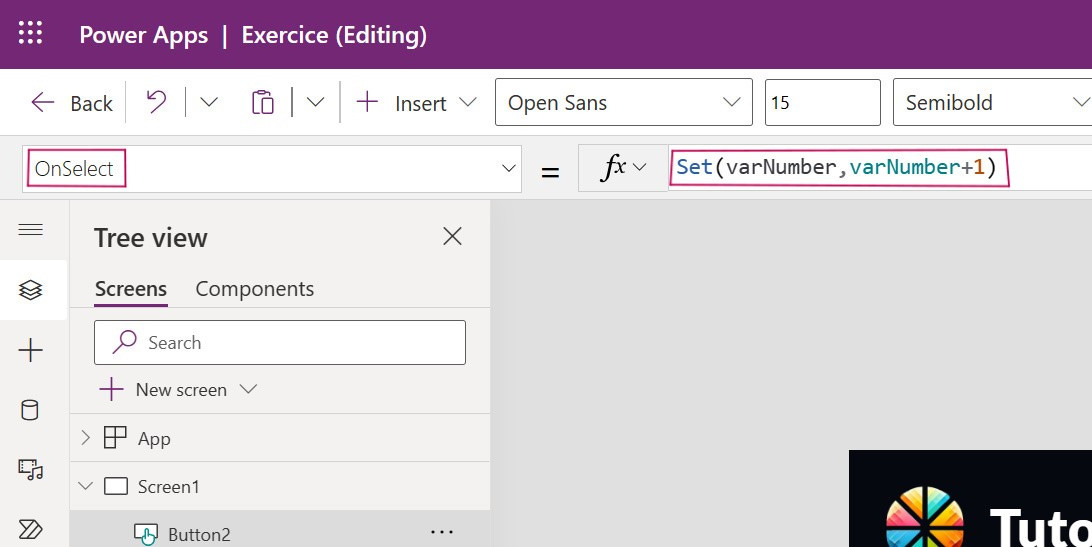Switch to the Components tab

pyautogui.click(x=255, y=289)
